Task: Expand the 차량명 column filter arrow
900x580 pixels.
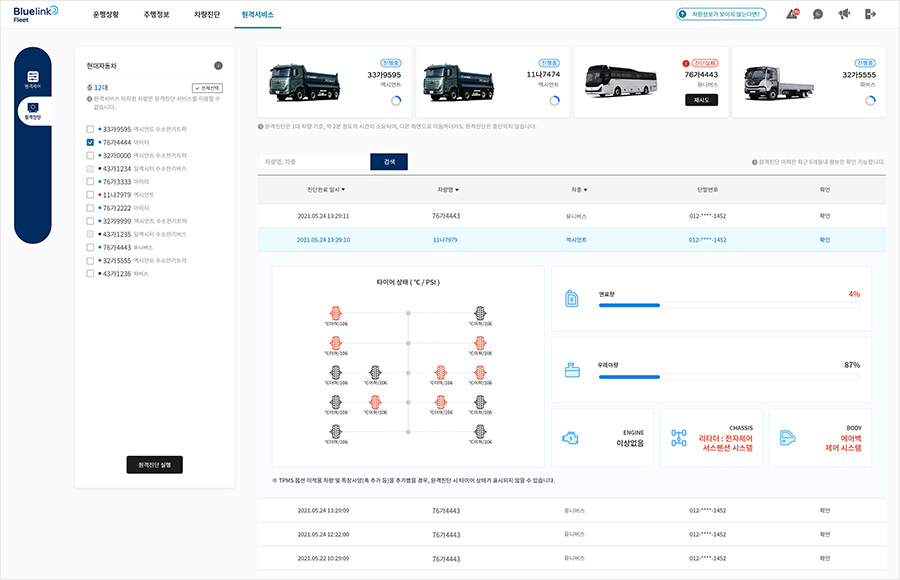Action: [x=459, y=189]
